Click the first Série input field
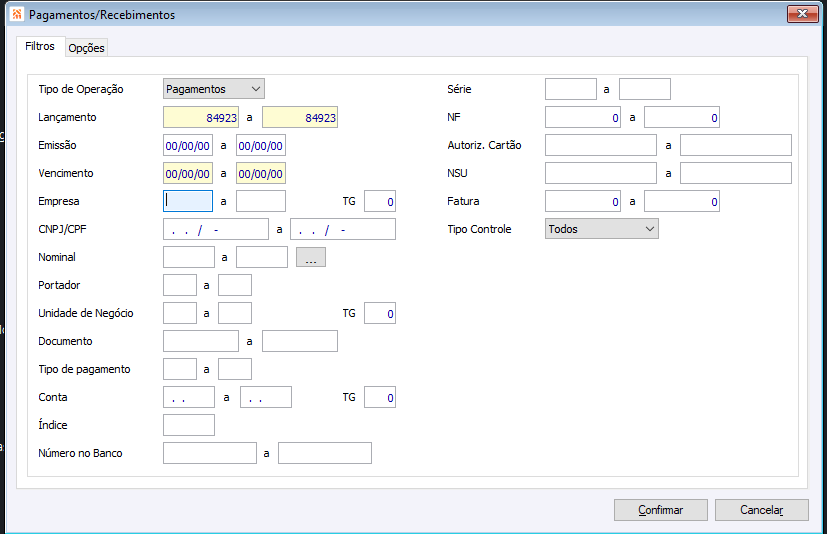 click(x=570, y=89)
